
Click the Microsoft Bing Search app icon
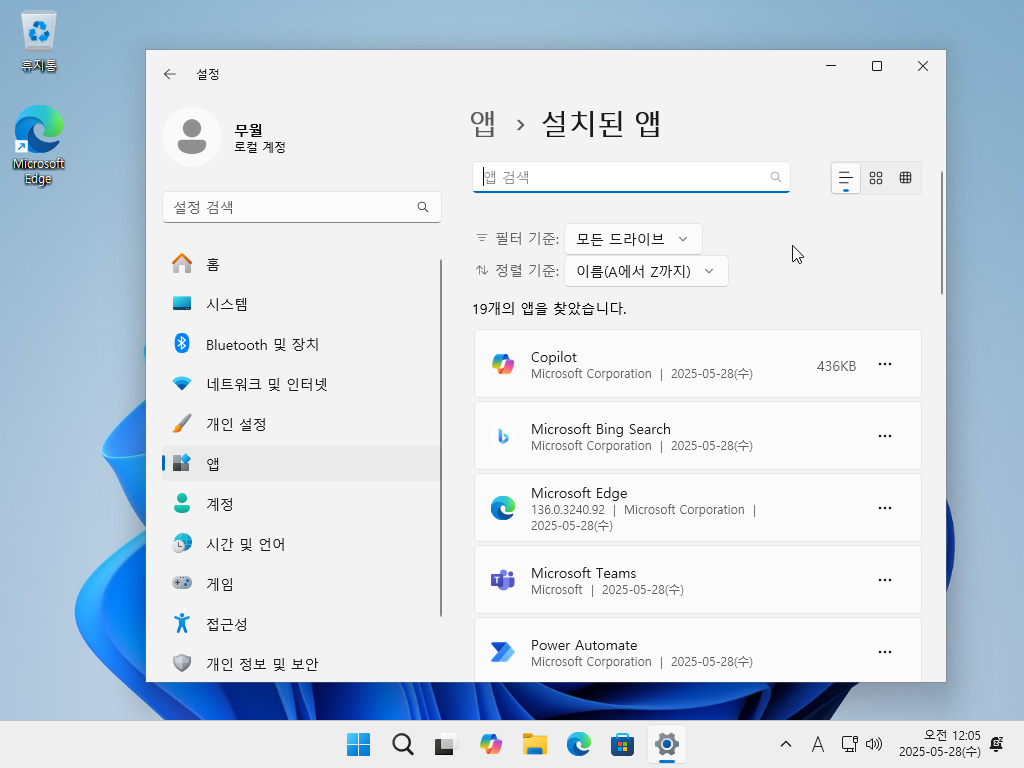tap(503, 436)
